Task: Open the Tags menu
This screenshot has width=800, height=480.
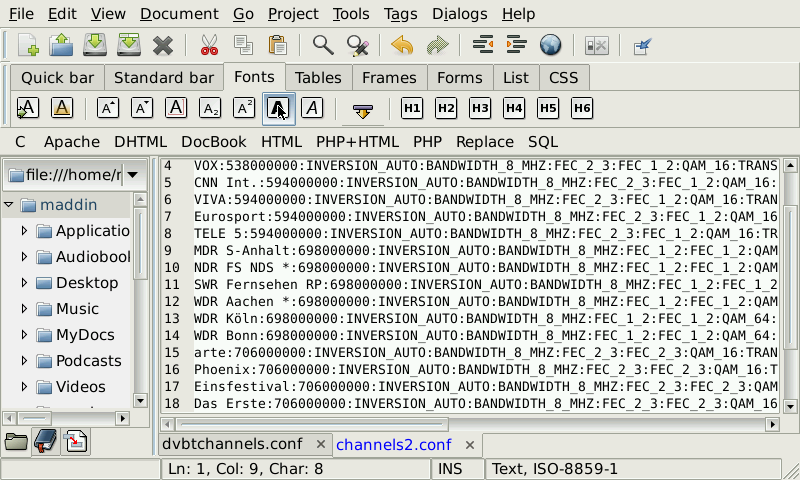Action: click(400, 14)
